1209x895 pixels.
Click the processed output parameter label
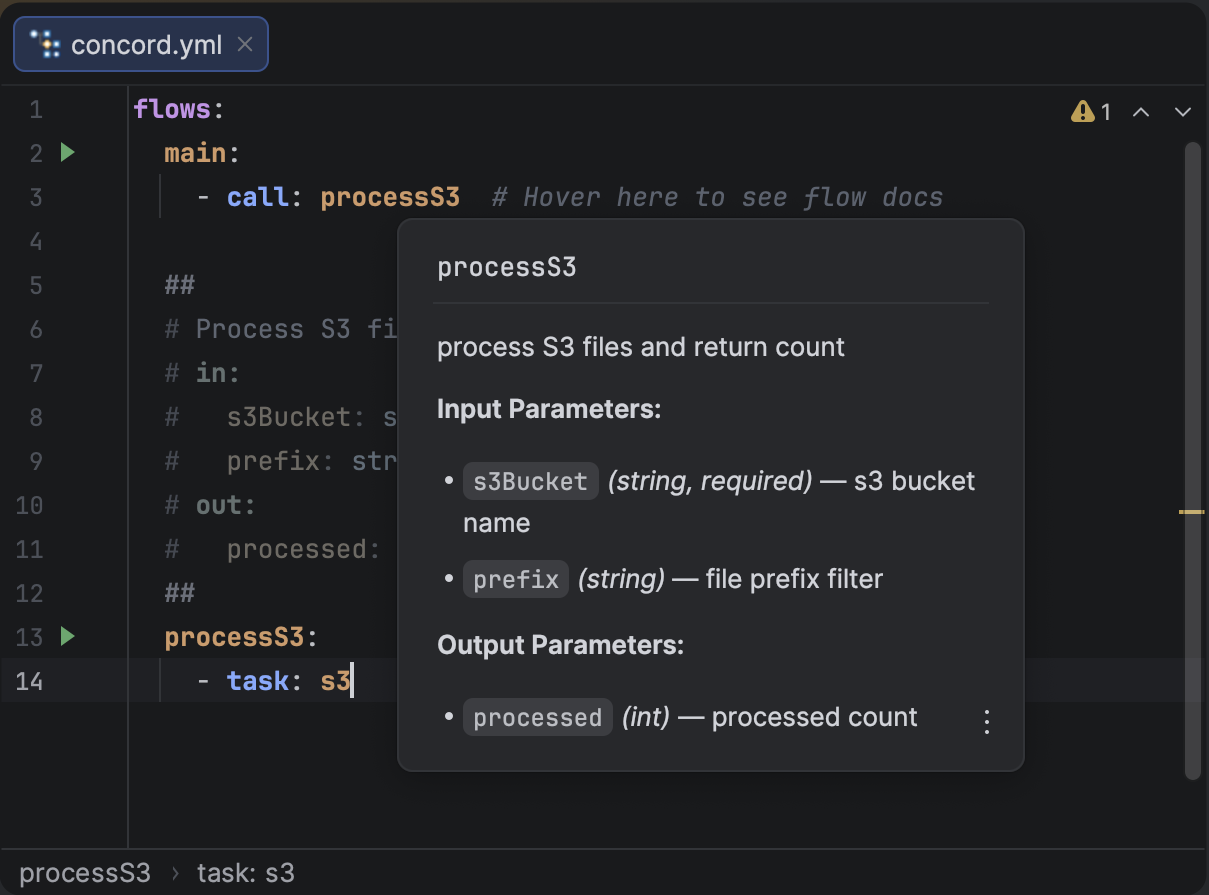coord(537,718)
